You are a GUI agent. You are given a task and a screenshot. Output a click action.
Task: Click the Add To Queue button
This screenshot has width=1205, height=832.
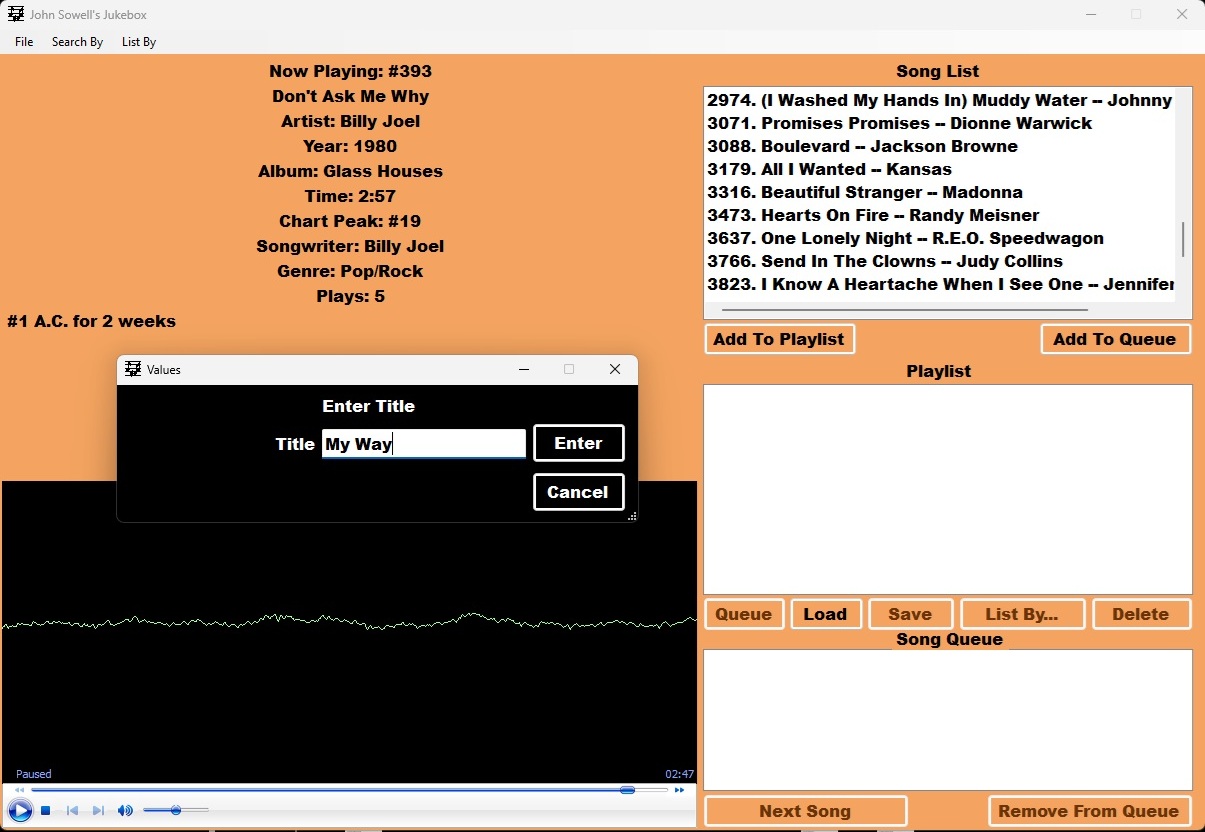(x=1114, y=339)
